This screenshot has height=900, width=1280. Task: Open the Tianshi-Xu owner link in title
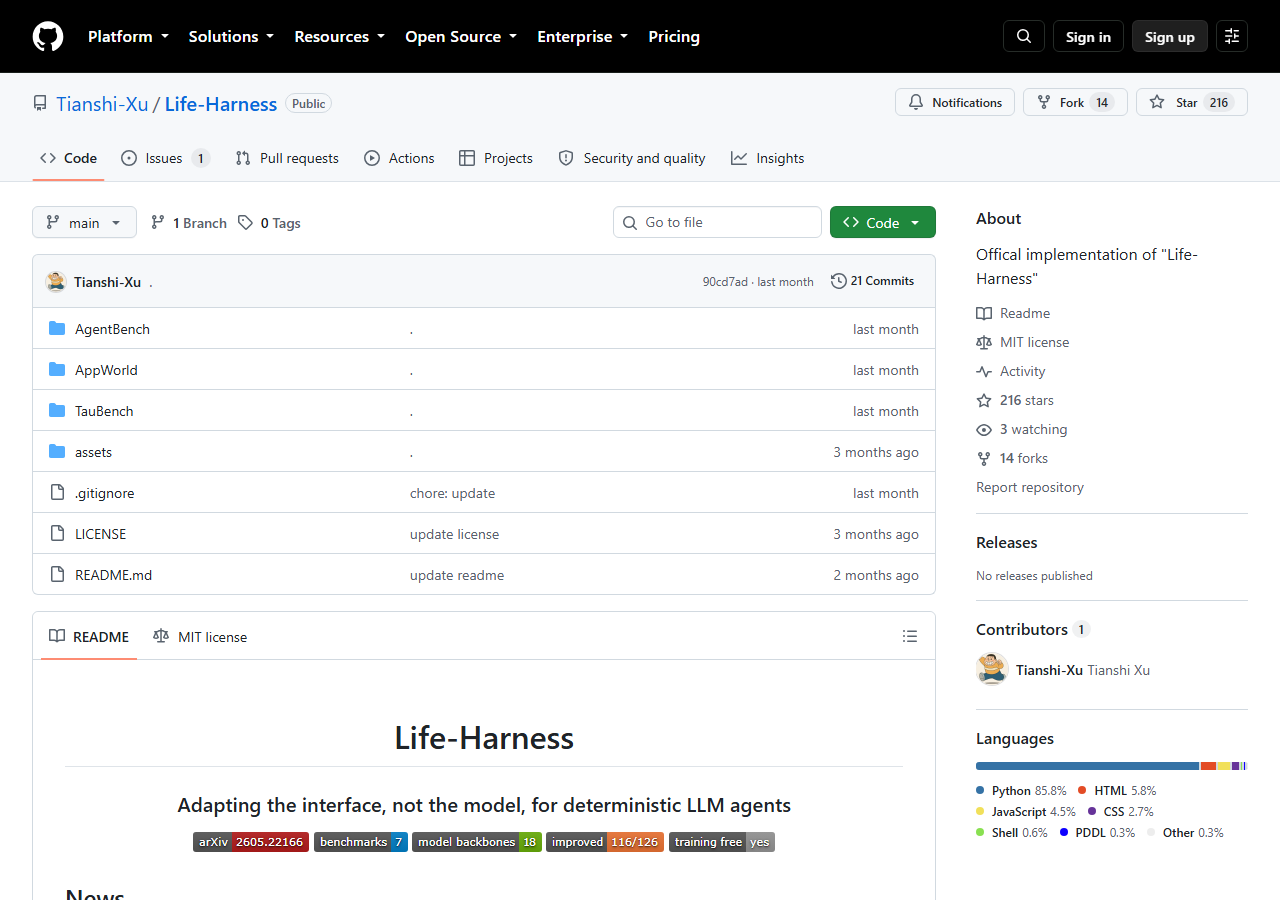pos(102,104)
